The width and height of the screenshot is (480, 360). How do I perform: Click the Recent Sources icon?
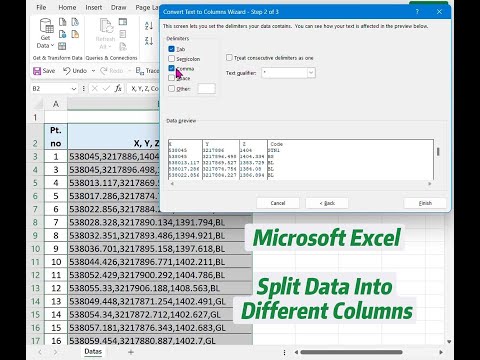point(75,22)
